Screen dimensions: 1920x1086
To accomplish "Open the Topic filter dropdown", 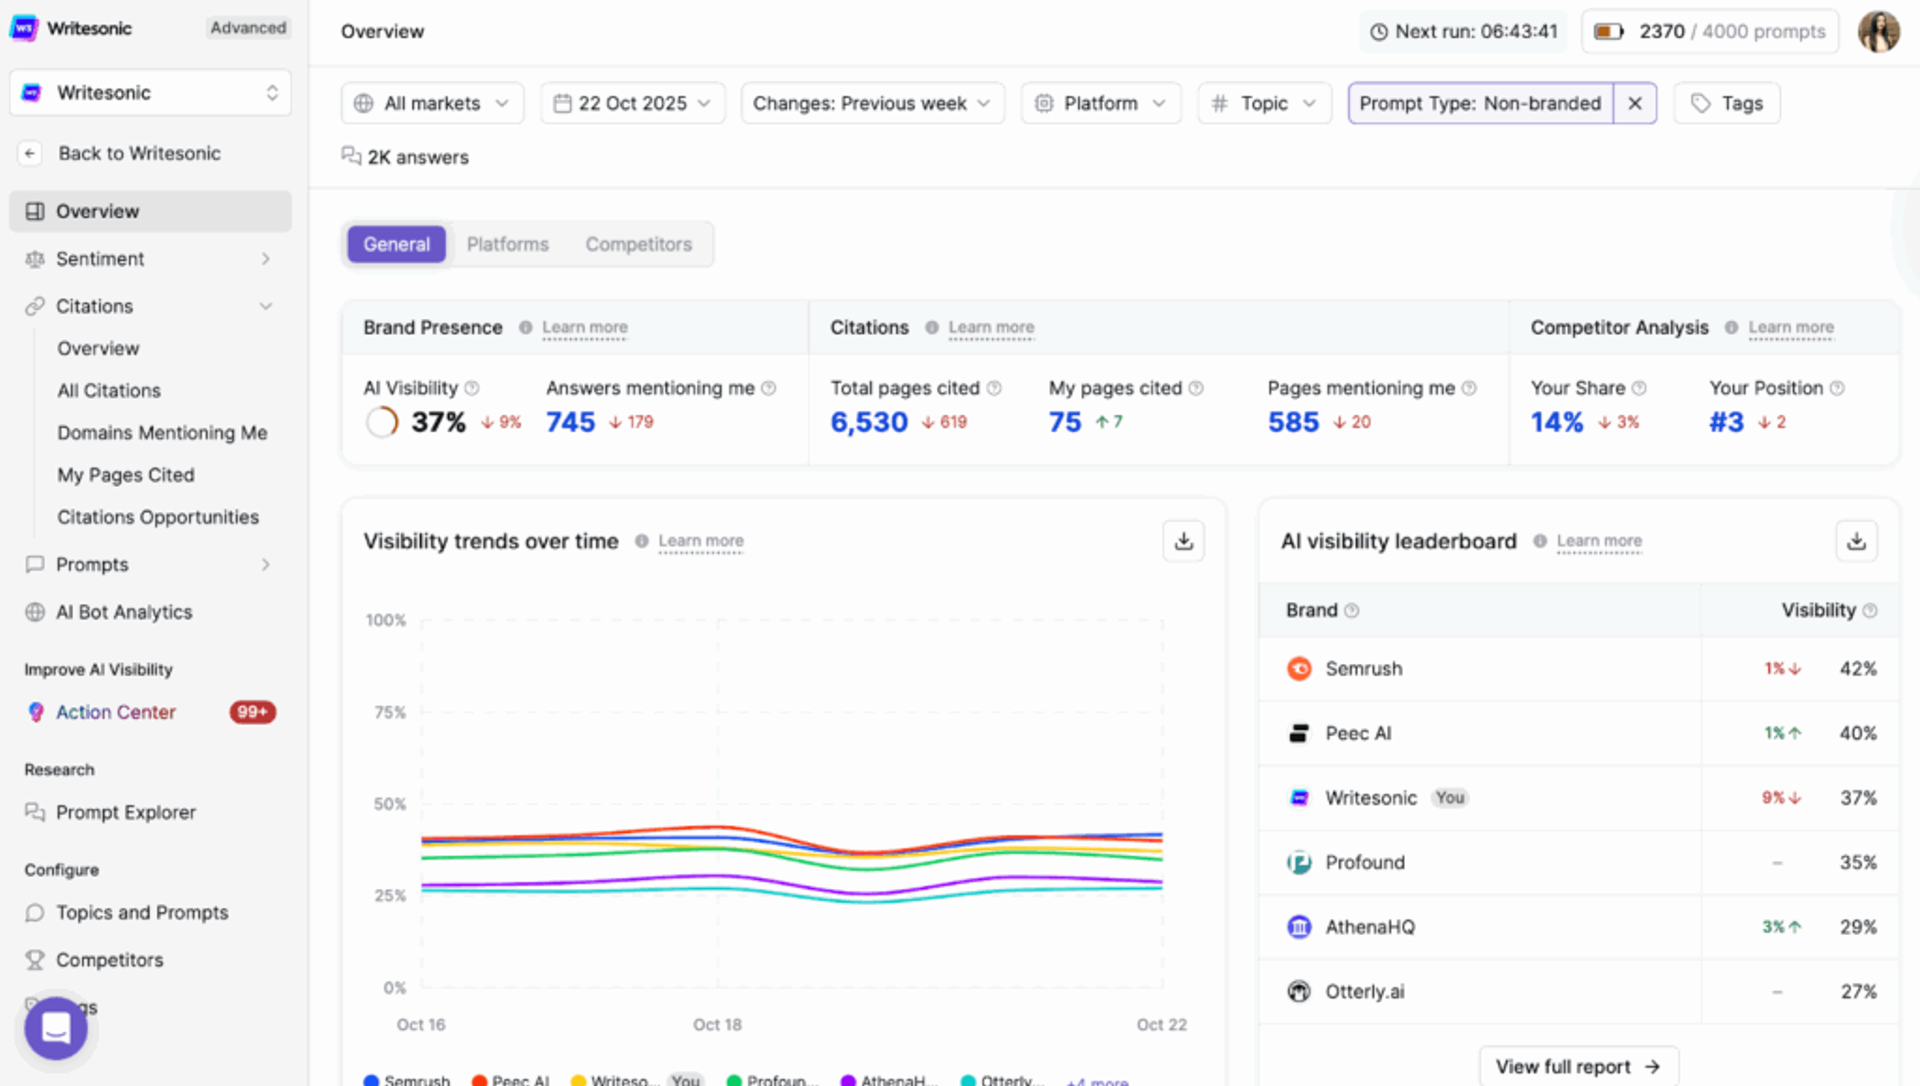I will (1264, 103).
